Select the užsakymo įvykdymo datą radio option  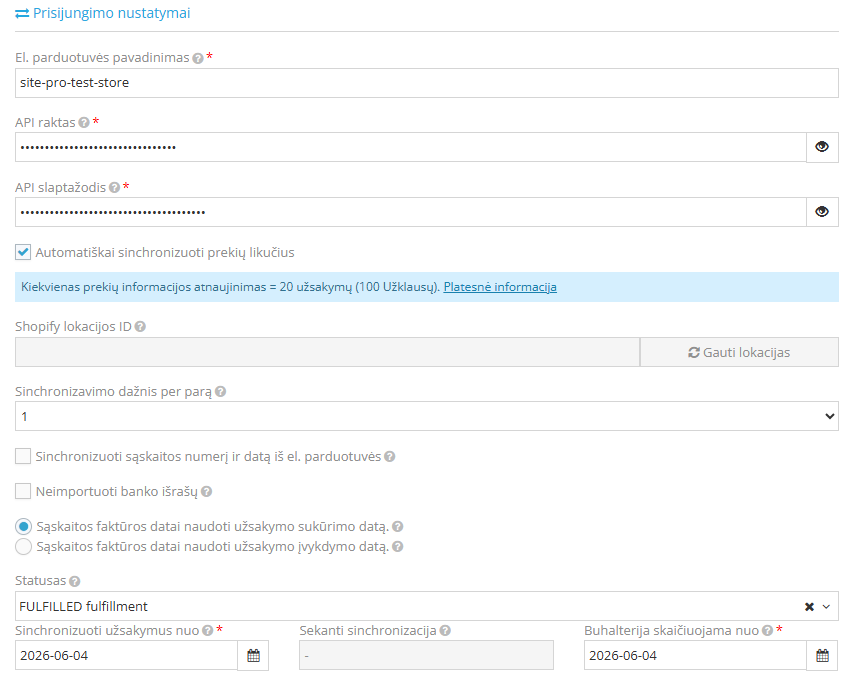coord(24,547)
